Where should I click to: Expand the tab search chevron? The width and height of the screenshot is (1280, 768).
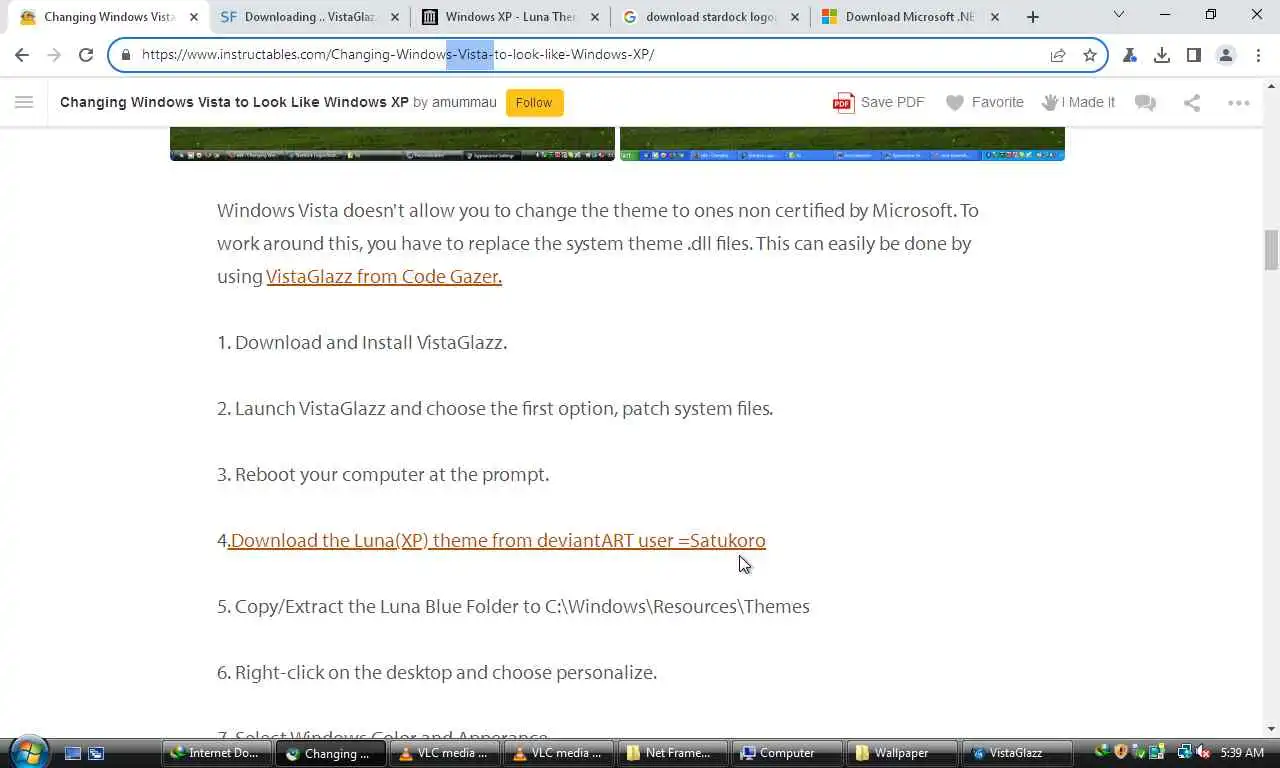point(1119,15)
